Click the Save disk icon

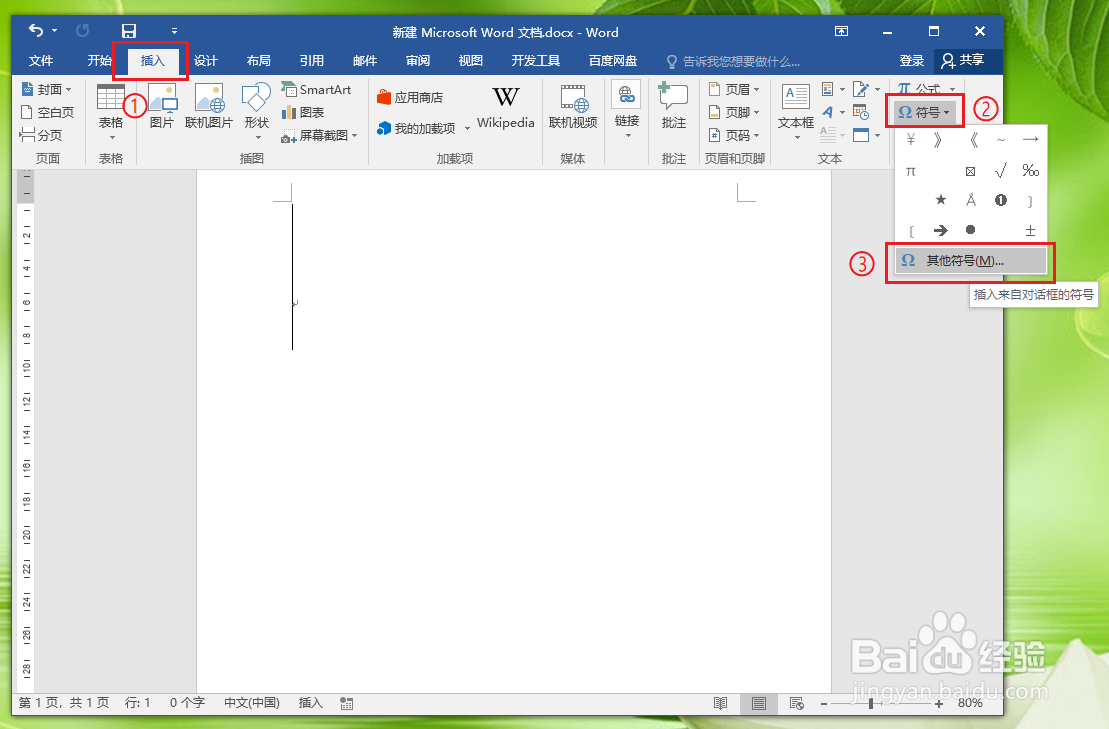[129, 31]
